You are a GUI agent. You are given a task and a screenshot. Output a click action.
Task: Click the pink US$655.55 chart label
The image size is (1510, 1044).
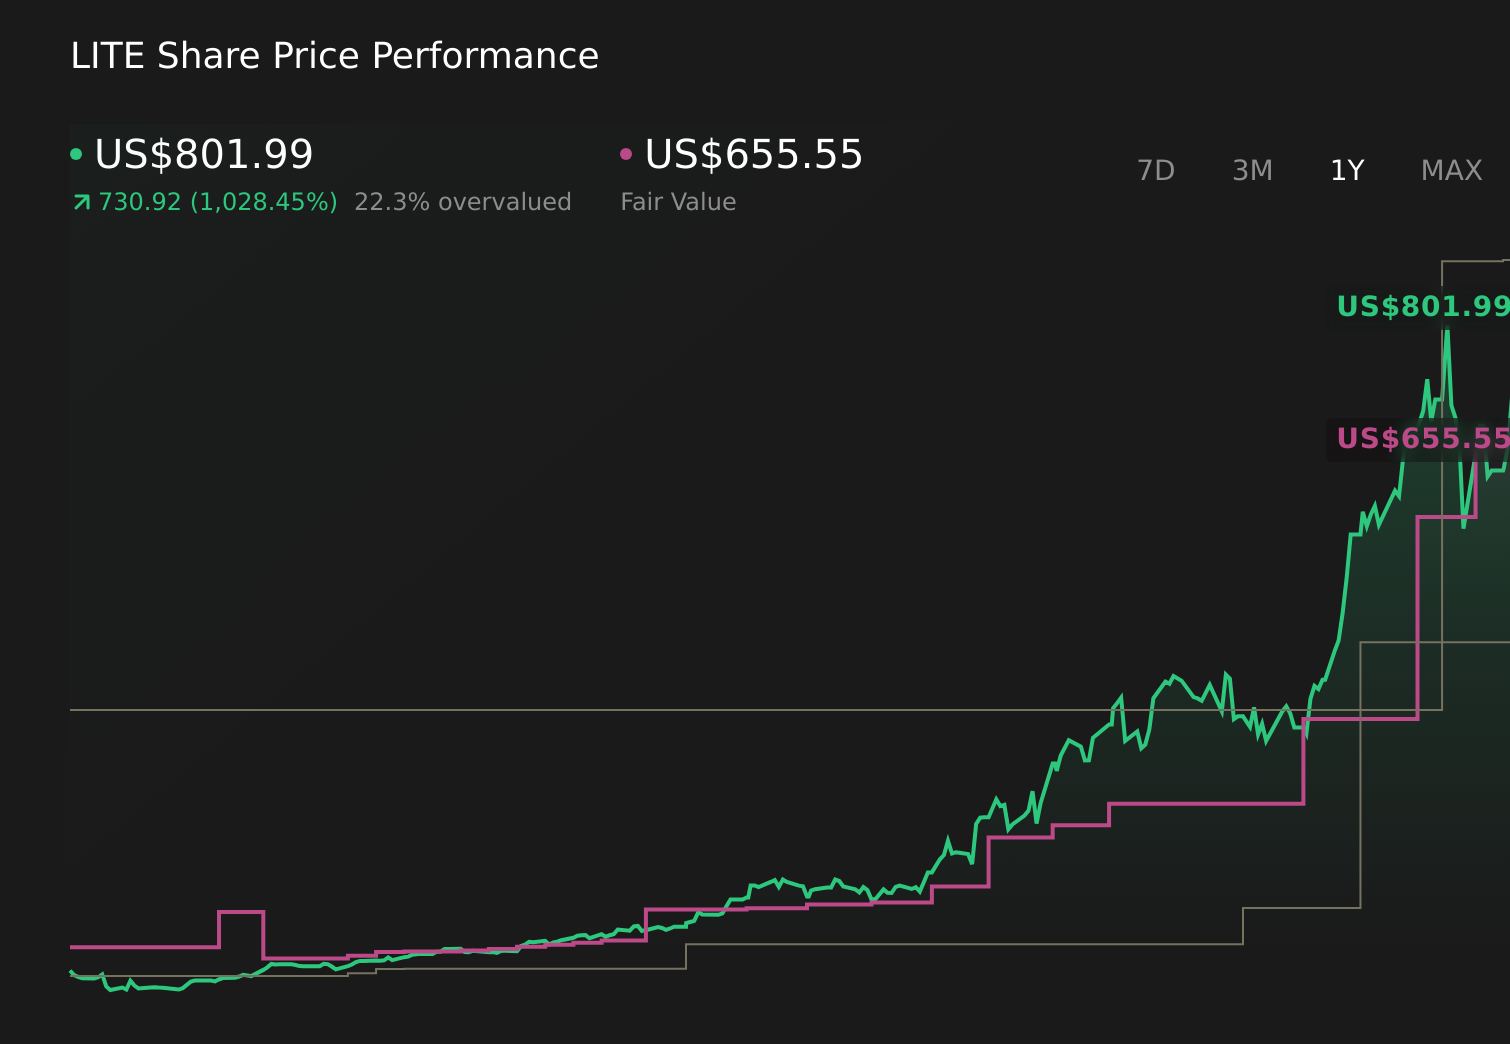[x=1422, y=438]
